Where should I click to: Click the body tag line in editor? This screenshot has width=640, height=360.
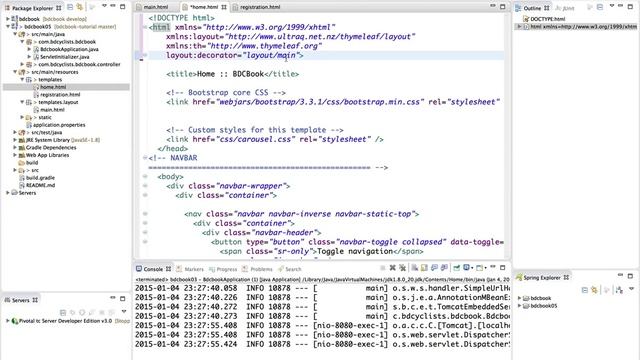170,177
